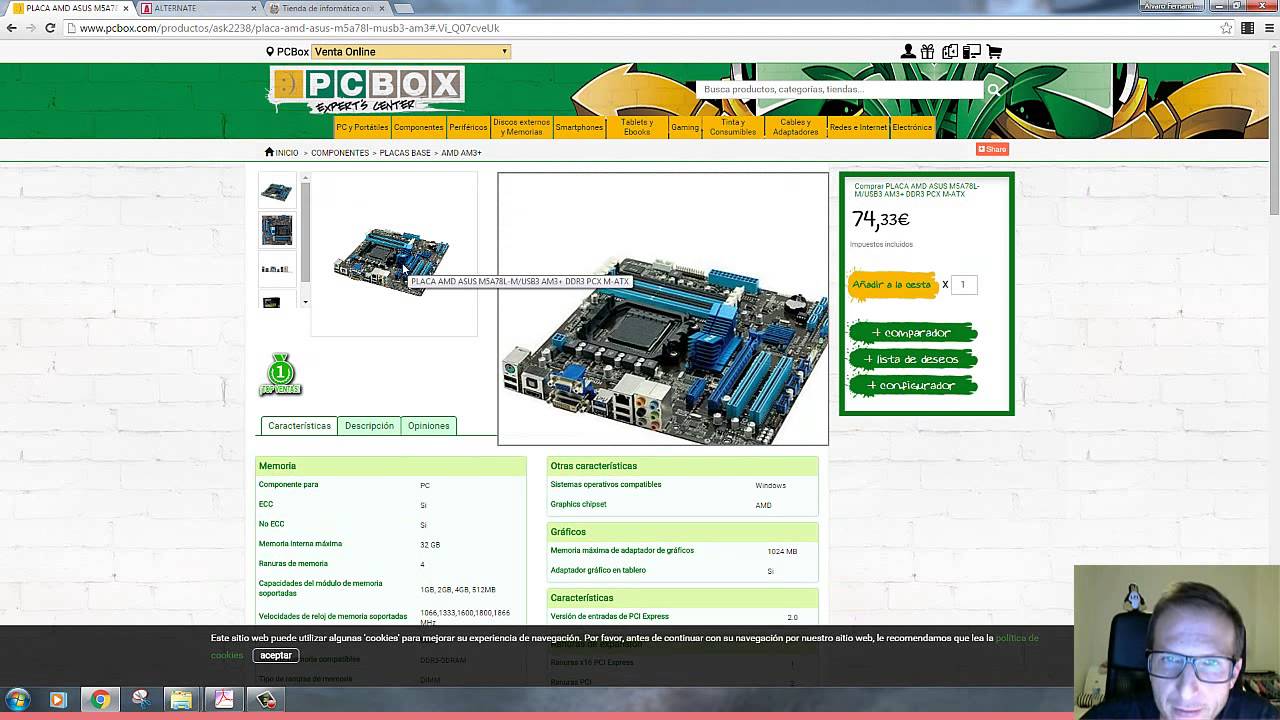Open Electrónica menu category
The image size is (1280, 720).
pyautogui.click(x=912, y=127)
